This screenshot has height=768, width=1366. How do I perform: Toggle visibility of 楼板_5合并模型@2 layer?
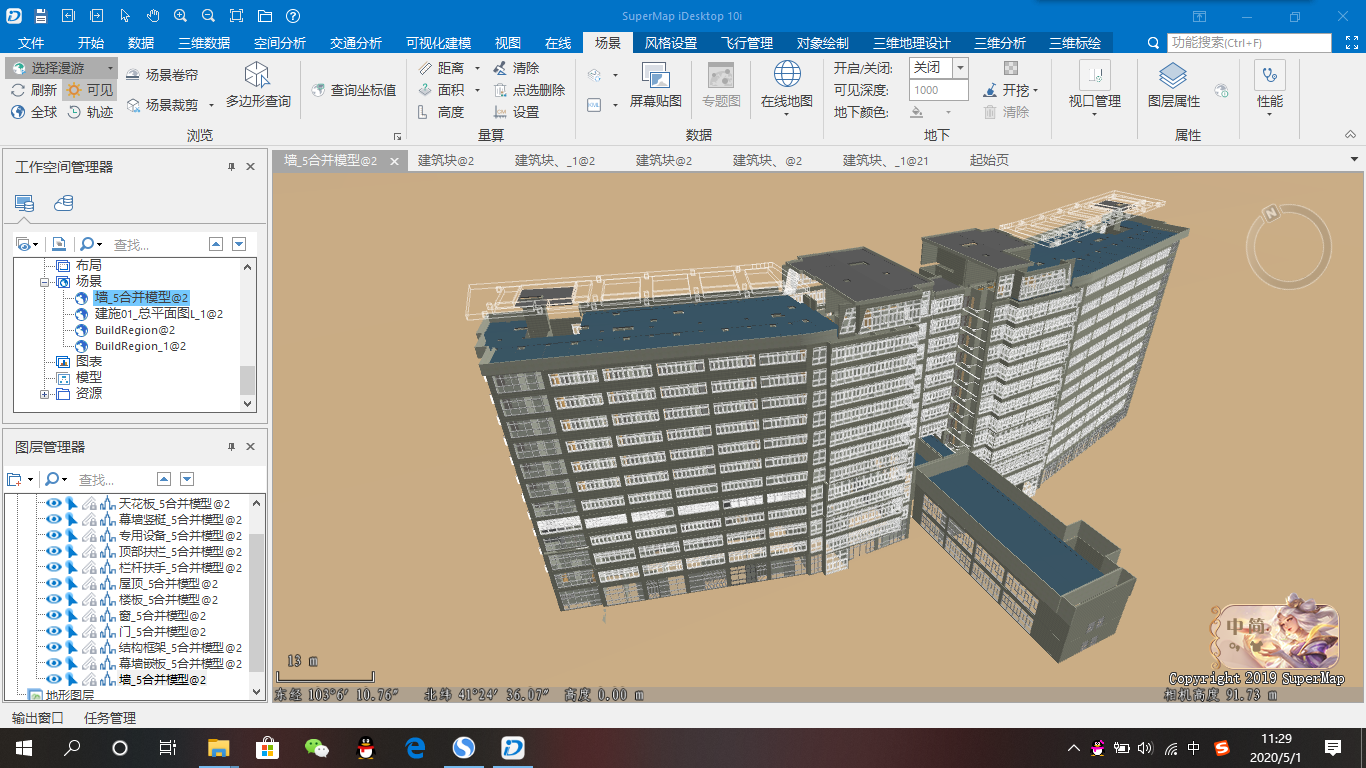pyautogui.click(x=54, y=600)
